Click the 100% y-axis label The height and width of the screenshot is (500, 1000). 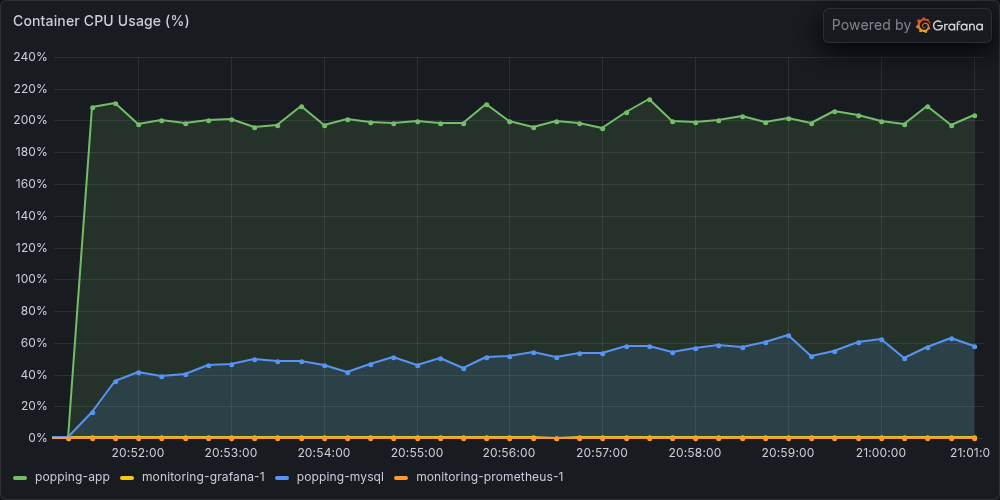coord(30,279)
